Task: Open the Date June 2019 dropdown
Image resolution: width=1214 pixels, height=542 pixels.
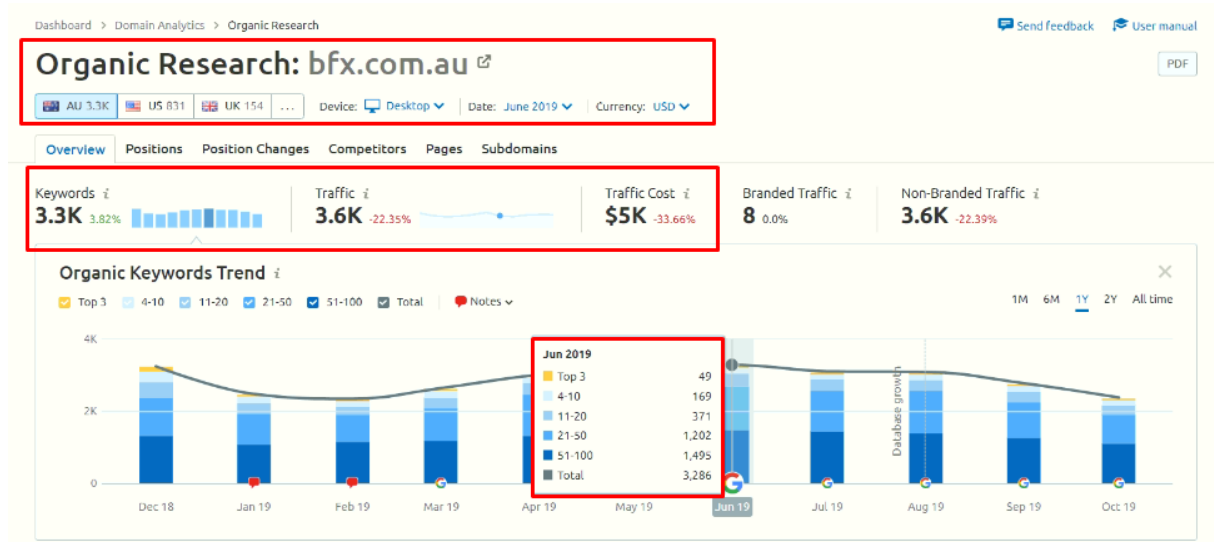Action: point(538,106)
